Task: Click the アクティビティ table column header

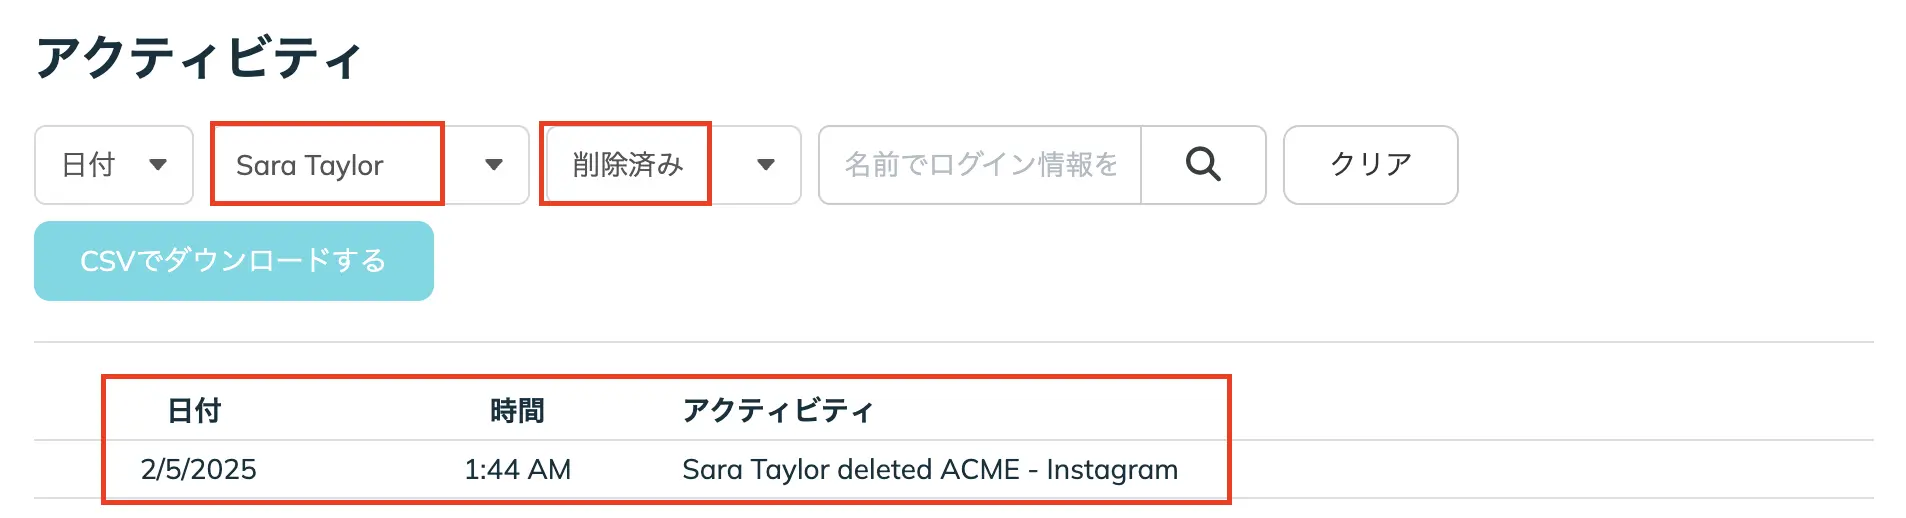Action: tap(777, 411)
